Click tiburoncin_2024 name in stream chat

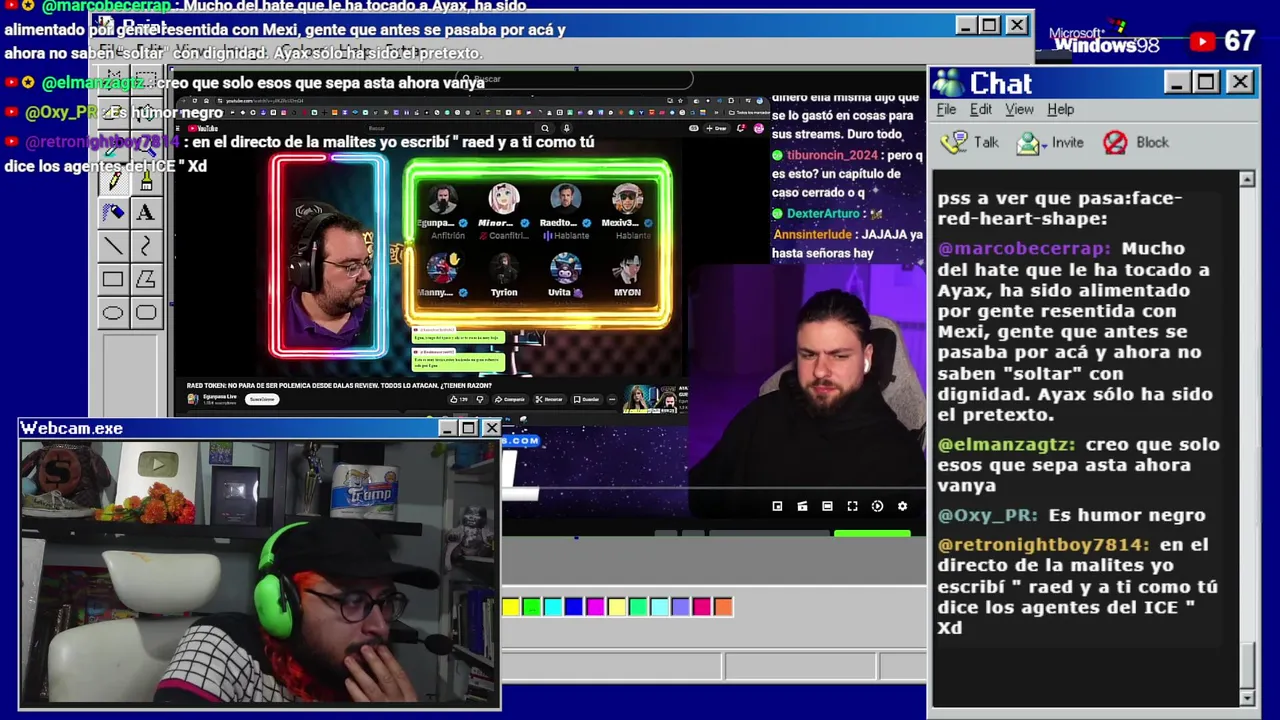coord(831,155)
